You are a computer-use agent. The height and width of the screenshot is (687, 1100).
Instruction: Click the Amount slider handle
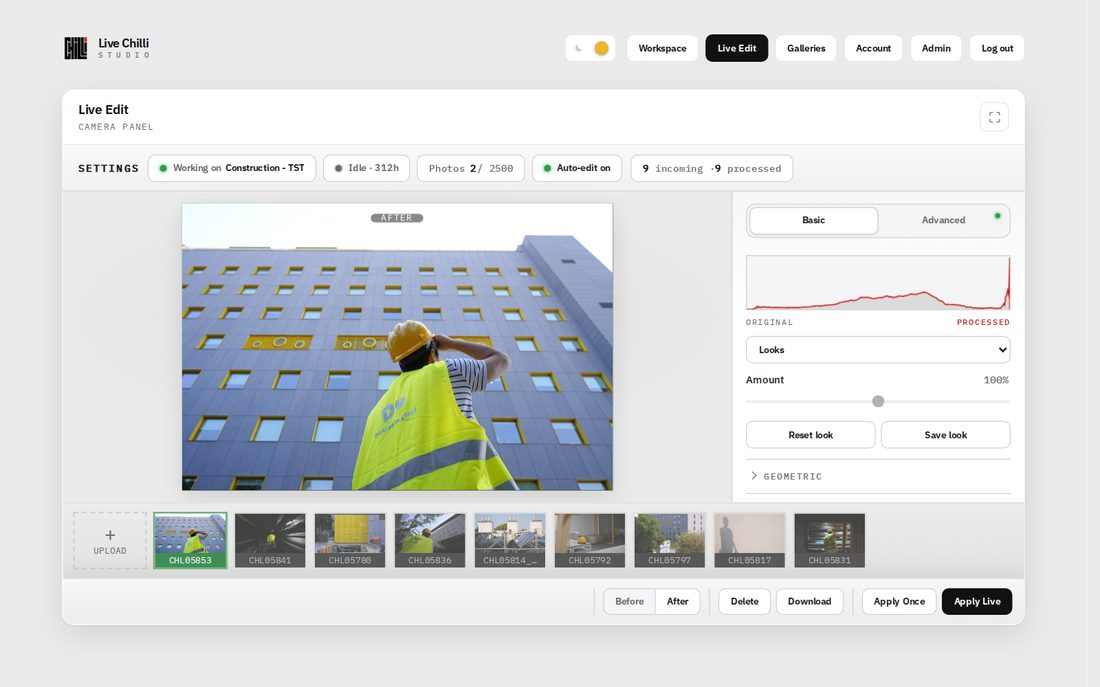[878, 401]
